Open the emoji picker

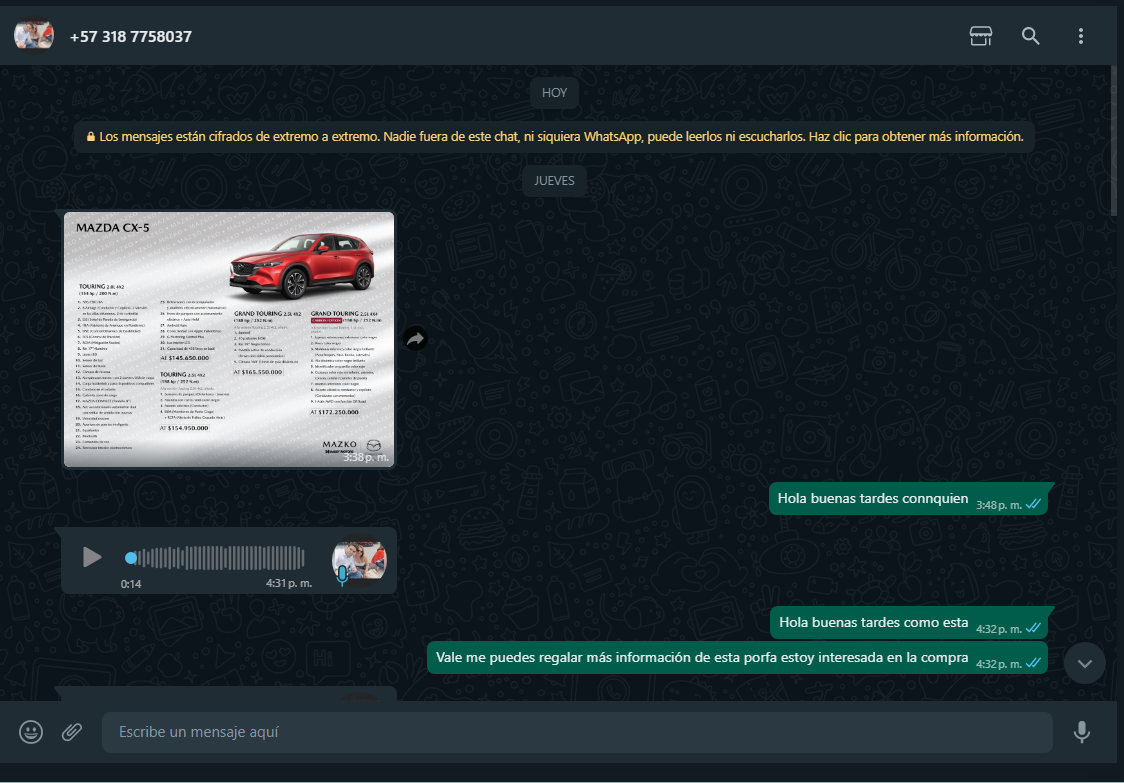coord(31,732)
